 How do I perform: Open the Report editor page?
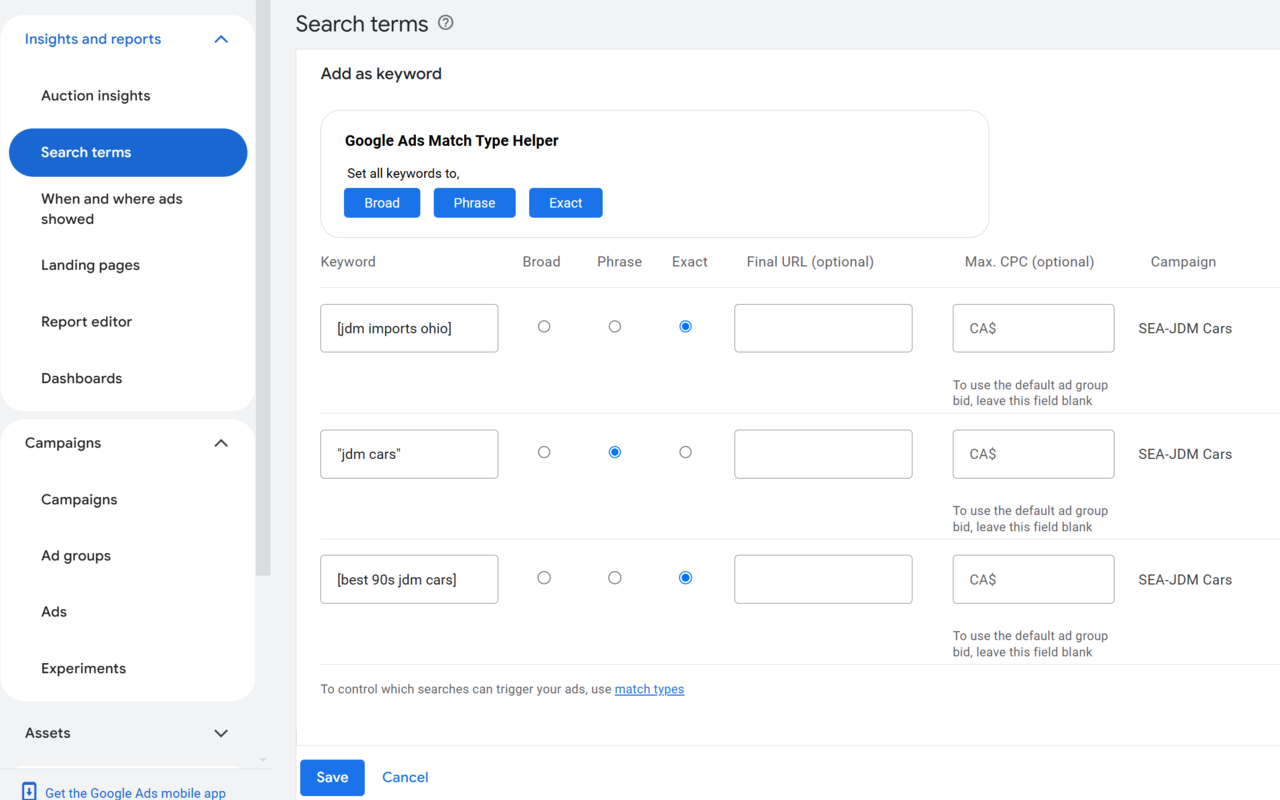click(86, 321)
